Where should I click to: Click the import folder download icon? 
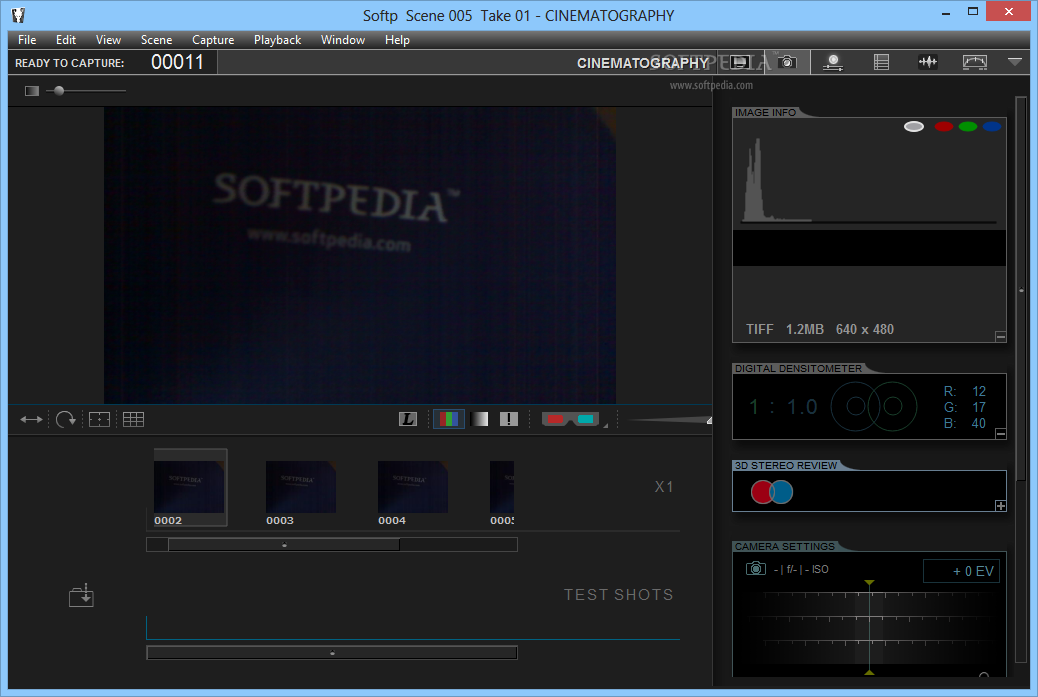[81, 595]
